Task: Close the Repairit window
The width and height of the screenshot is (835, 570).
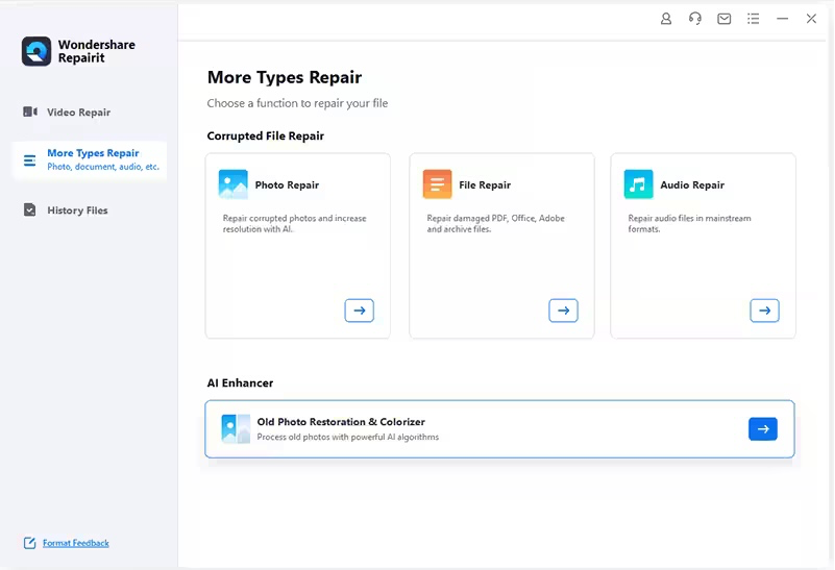Action: (x=811, y=19)
